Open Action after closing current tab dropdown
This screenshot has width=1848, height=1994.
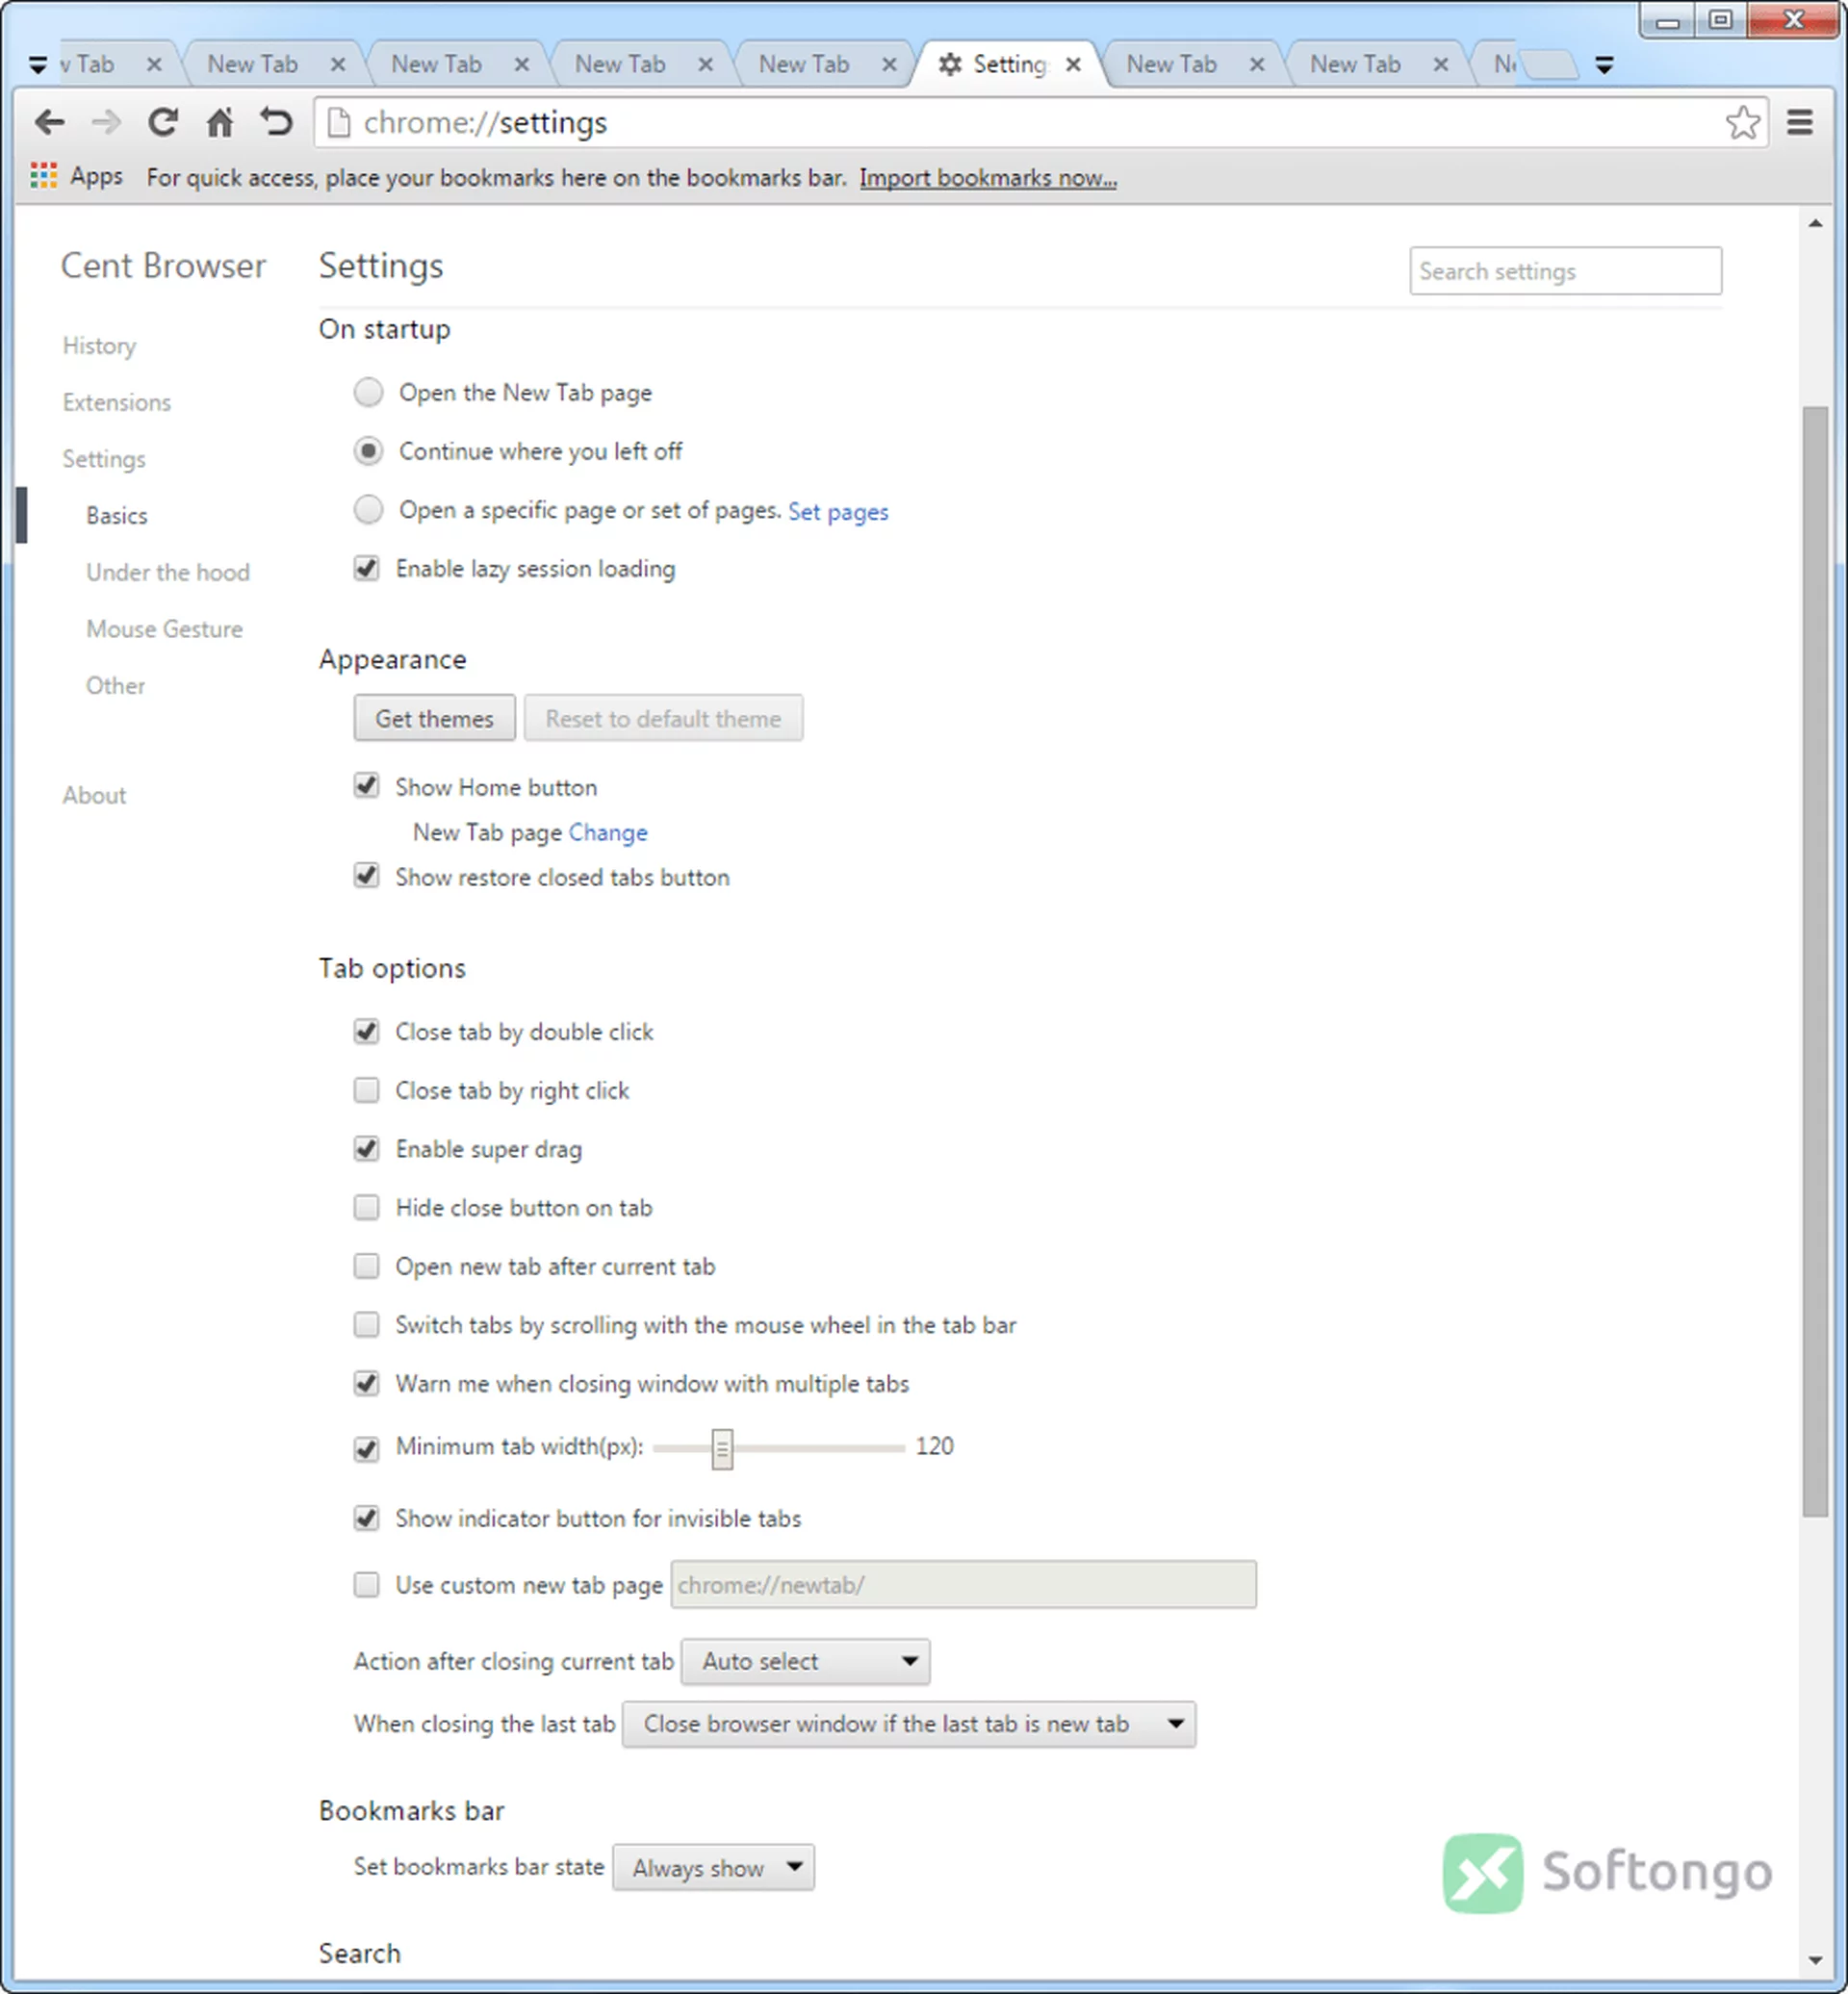tap(805, 1662)
